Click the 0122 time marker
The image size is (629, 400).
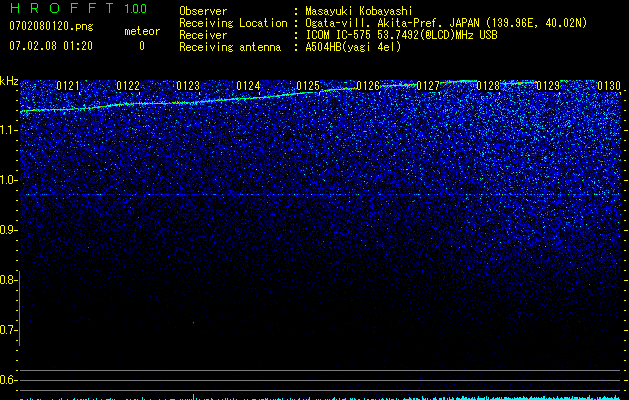click(128, 86)
